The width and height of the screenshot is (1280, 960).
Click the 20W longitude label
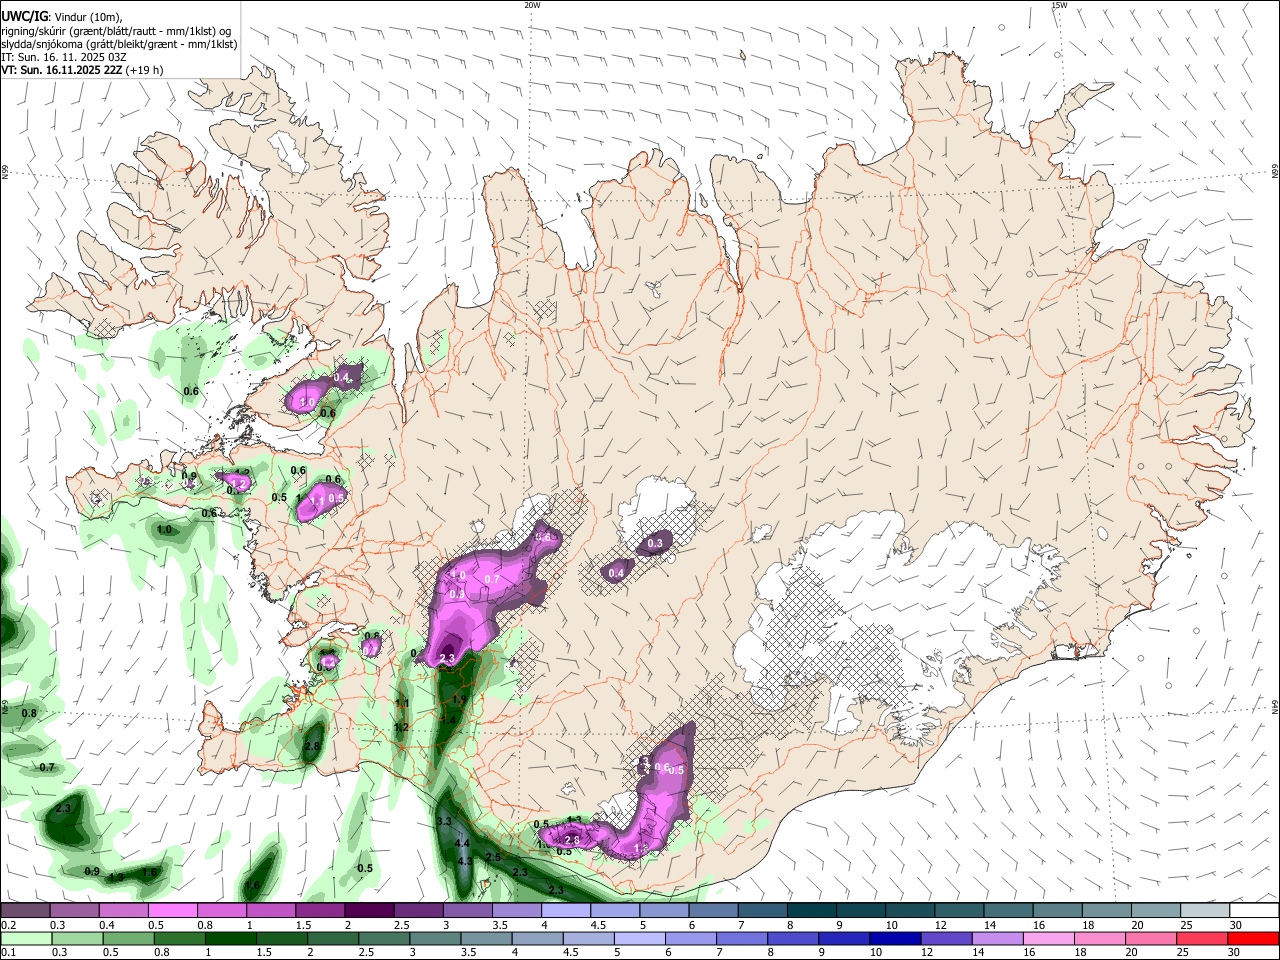tap(532, 5)
